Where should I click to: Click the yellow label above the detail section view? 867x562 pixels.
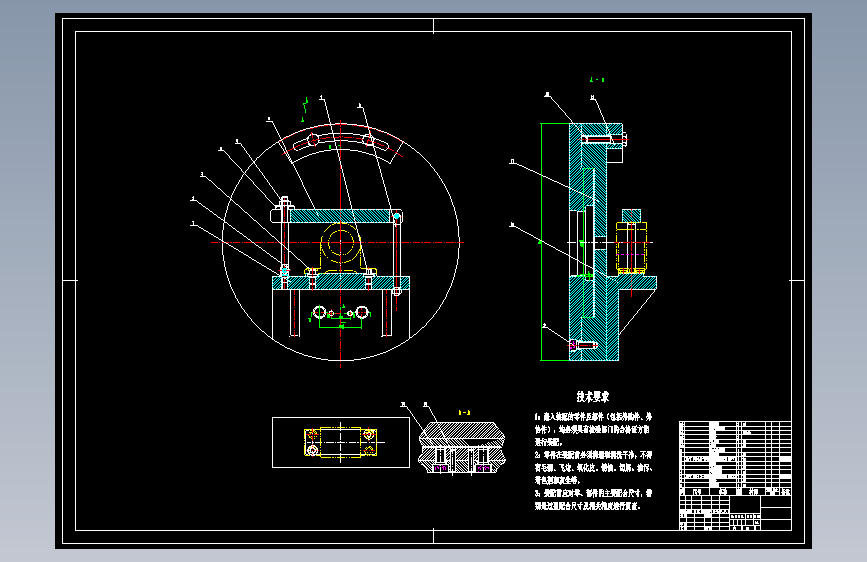(x=464, y=412)
